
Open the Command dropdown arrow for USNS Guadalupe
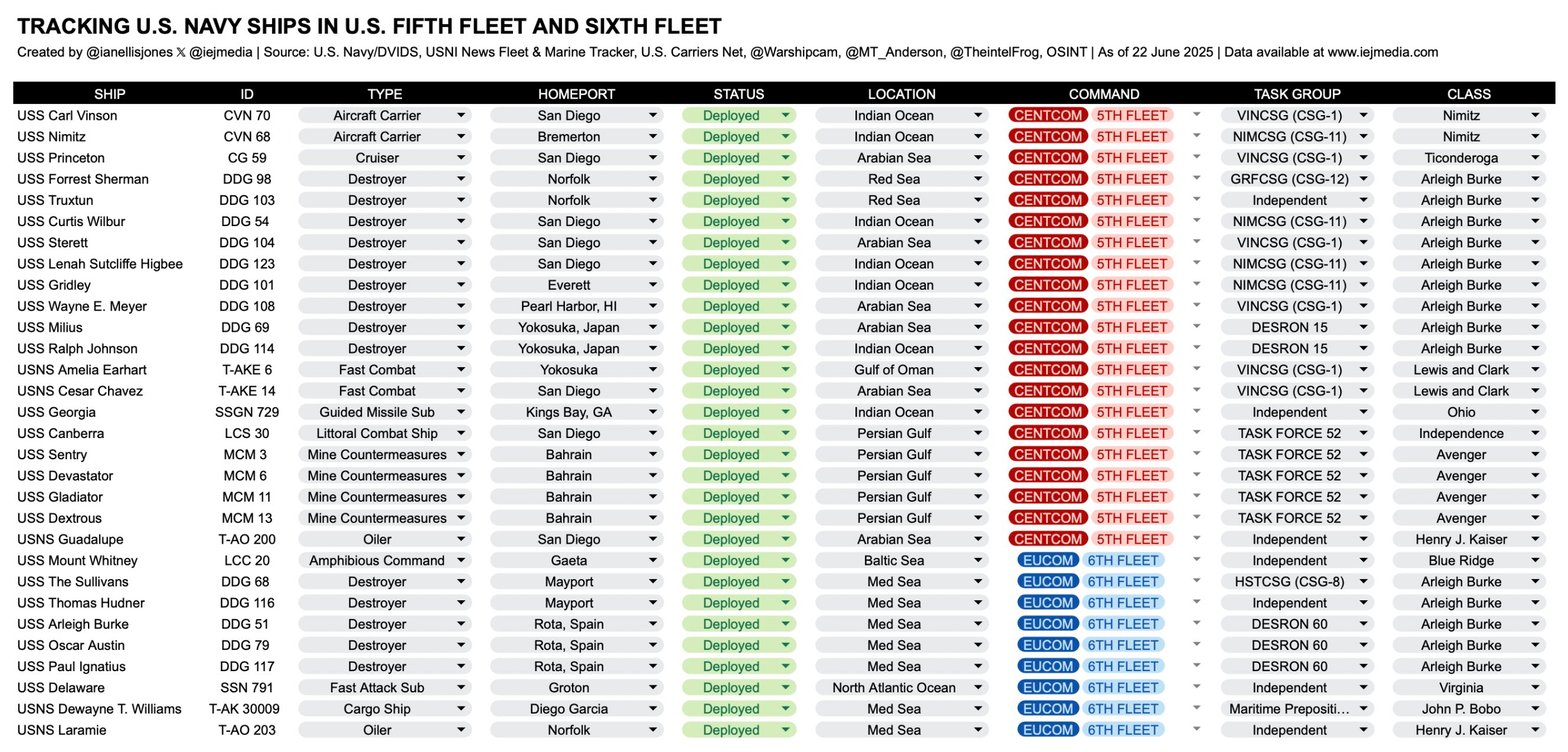[1197, 540]
